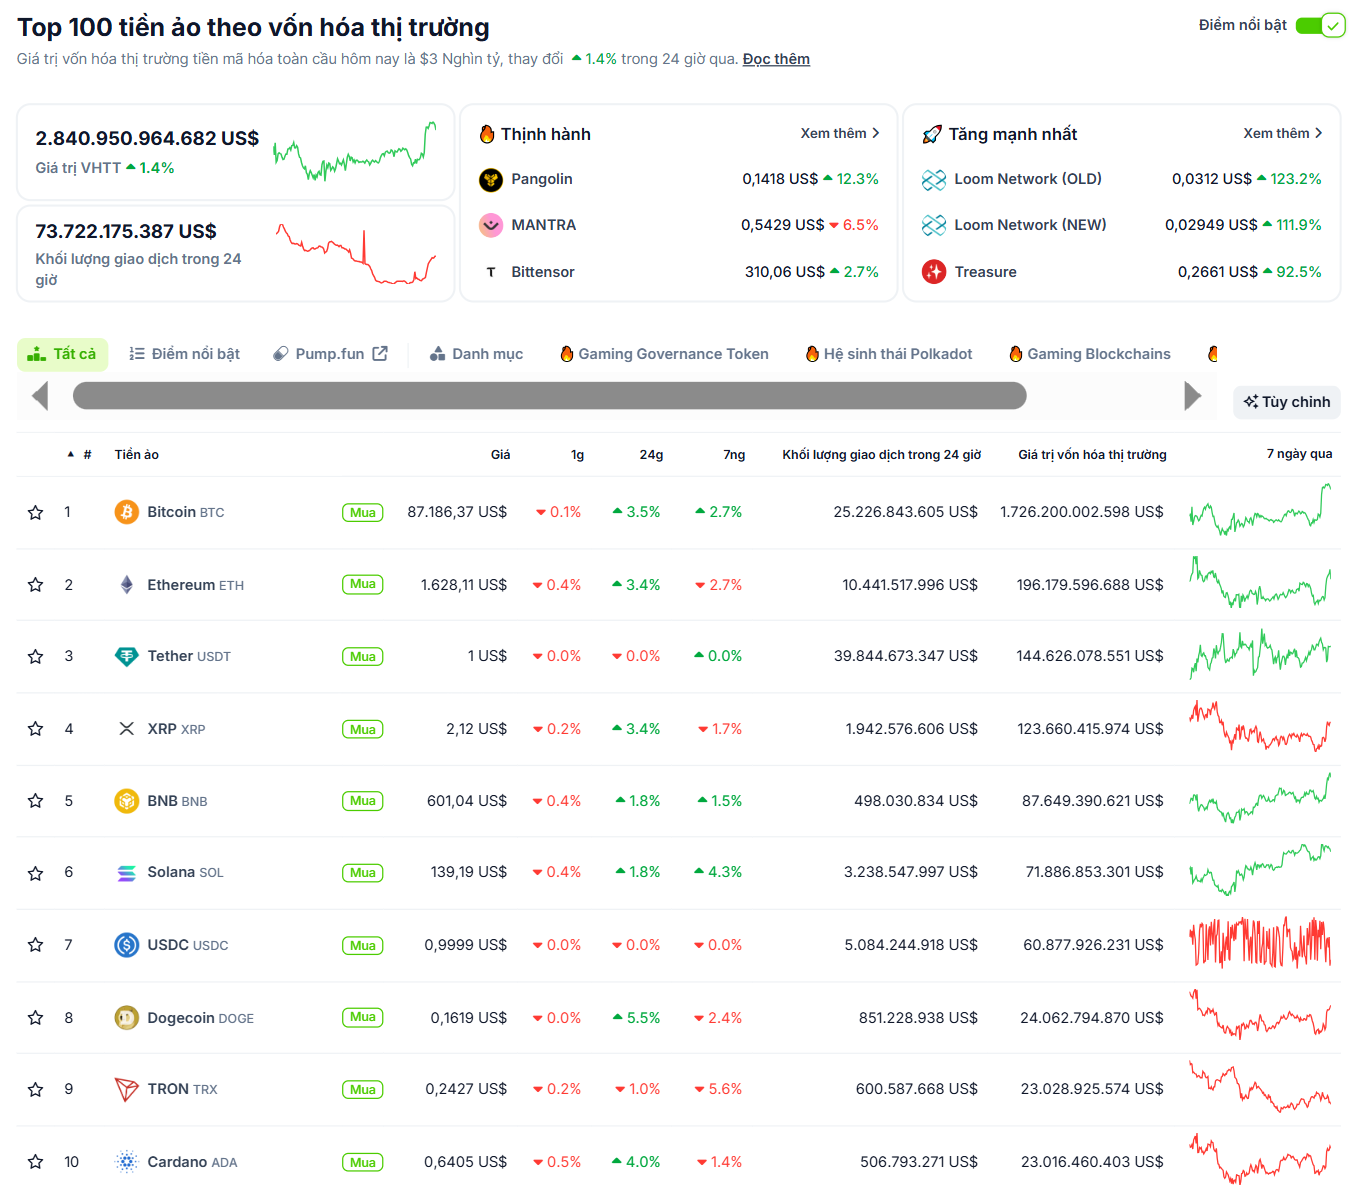Select the Gaming Blockchains tab
This screenshot has width=1349, height=1191.
click(1089, 354)
